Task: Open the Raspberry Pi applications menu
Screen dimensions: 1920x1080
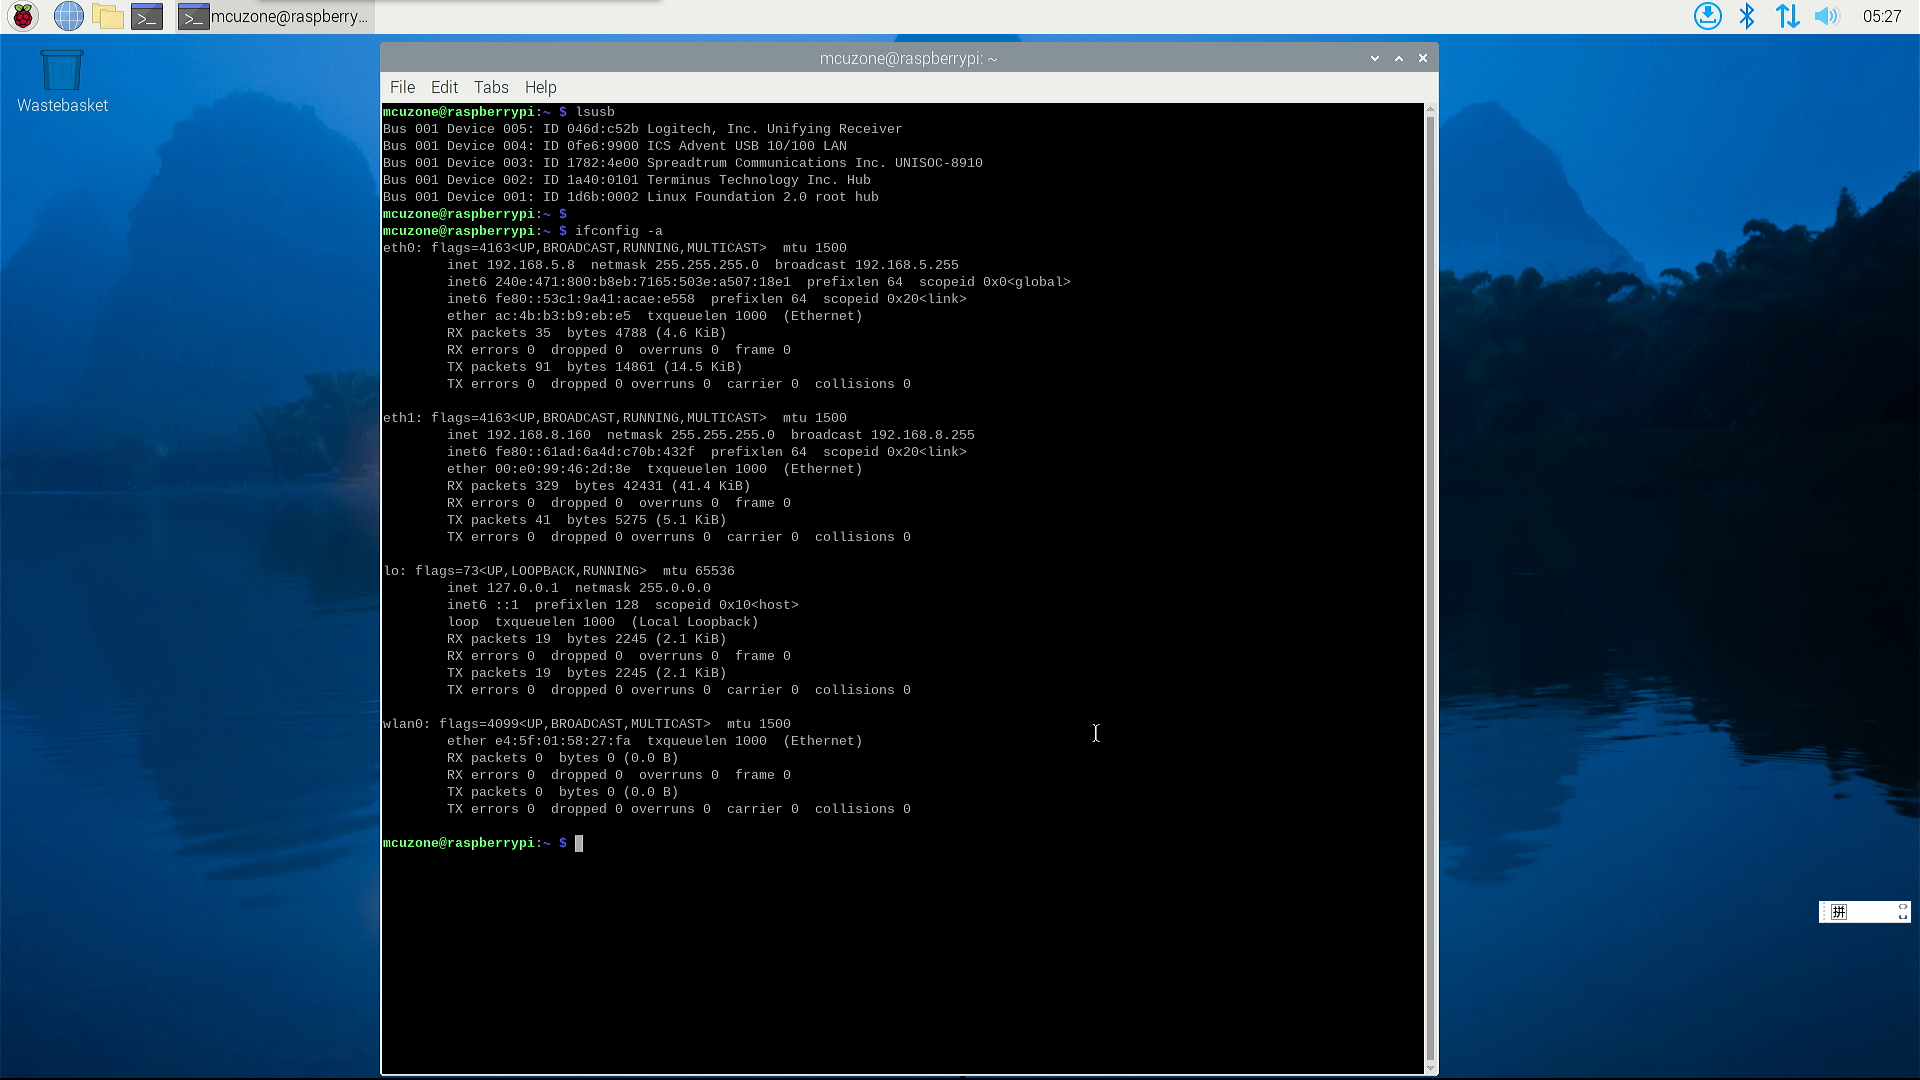Action: pos(23,16)
